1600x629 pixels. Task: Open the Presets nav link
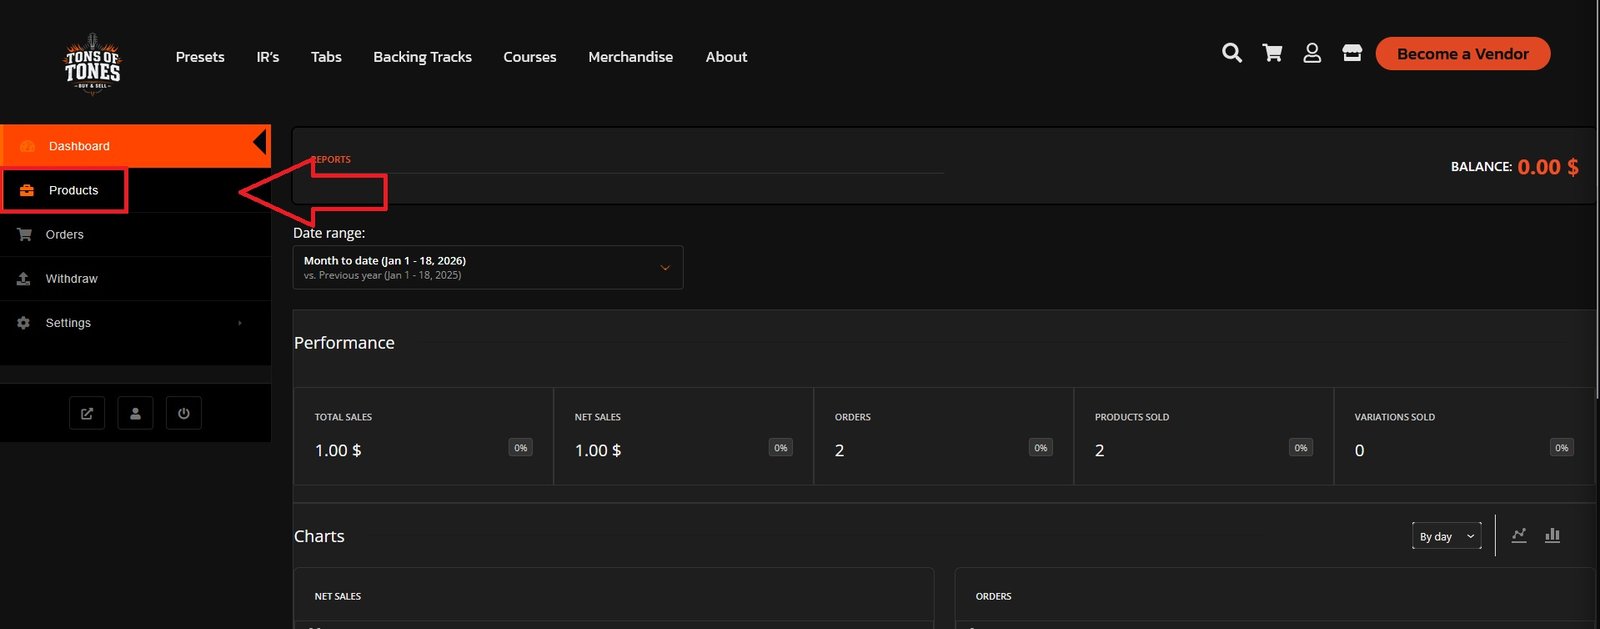tap(200, 57)
